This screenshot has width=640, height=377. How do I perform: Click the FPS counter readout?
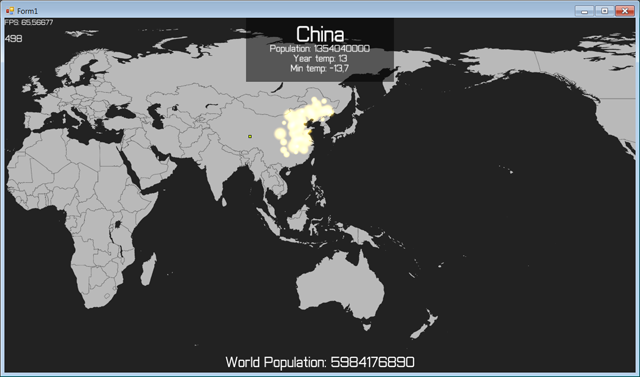(x=29, y=22)
